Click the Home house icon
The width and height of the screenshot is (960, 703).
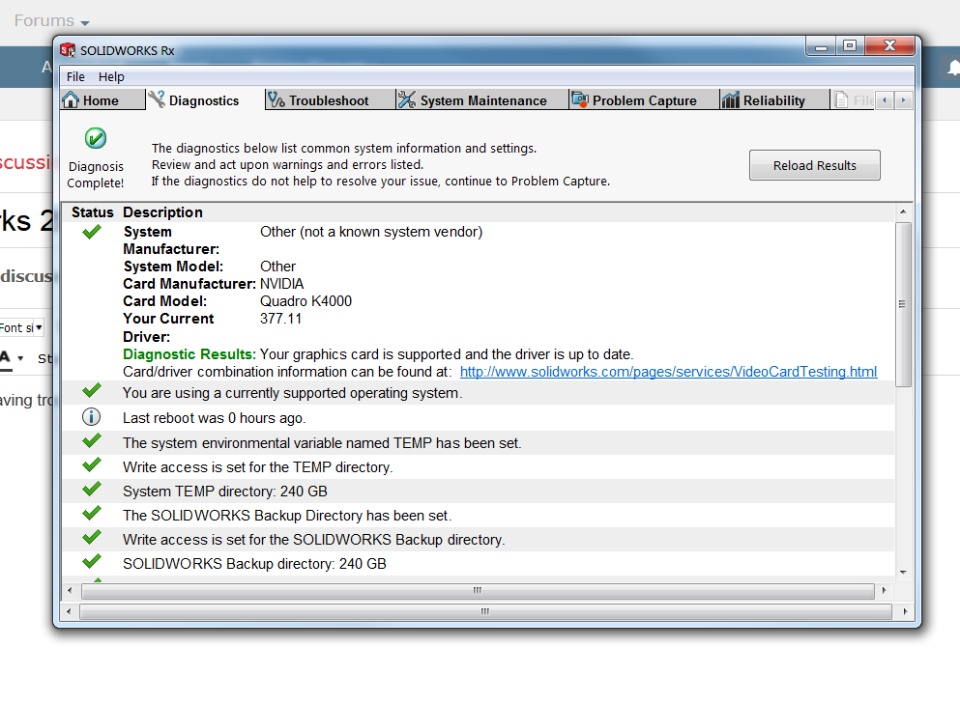71,100
